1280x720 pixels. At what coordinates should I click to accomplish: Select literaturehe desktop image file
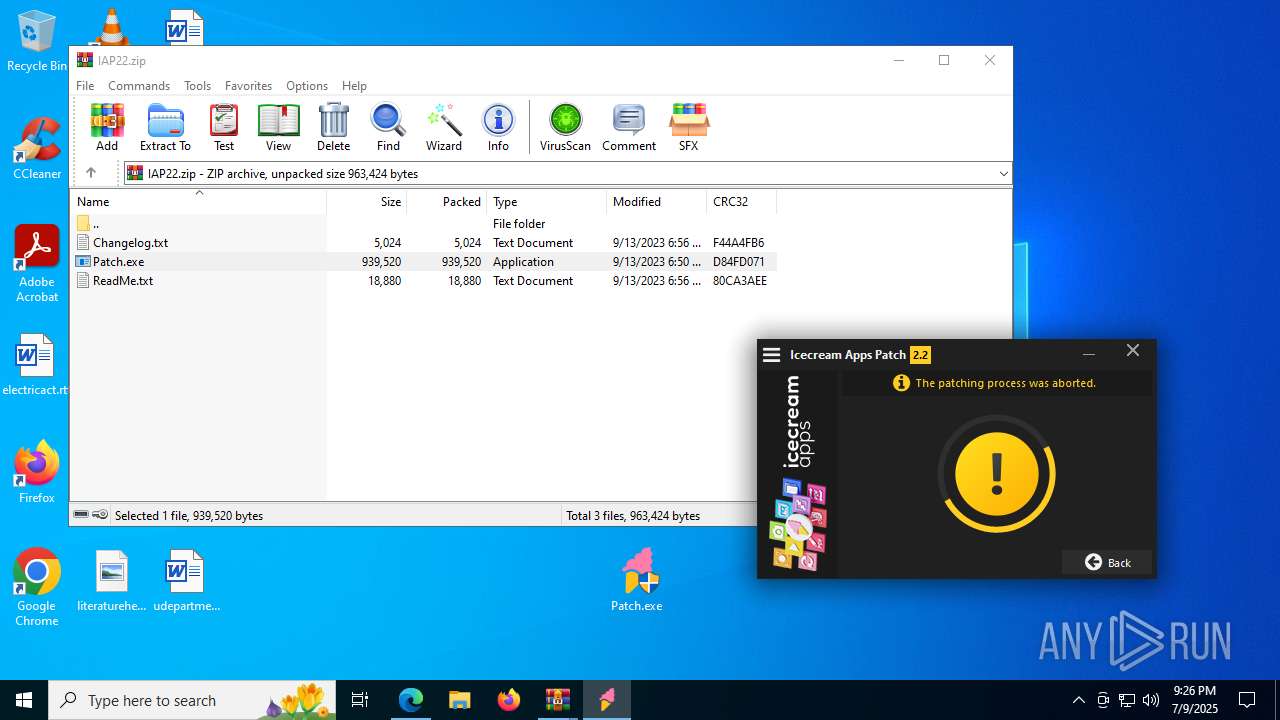(112, 580)
